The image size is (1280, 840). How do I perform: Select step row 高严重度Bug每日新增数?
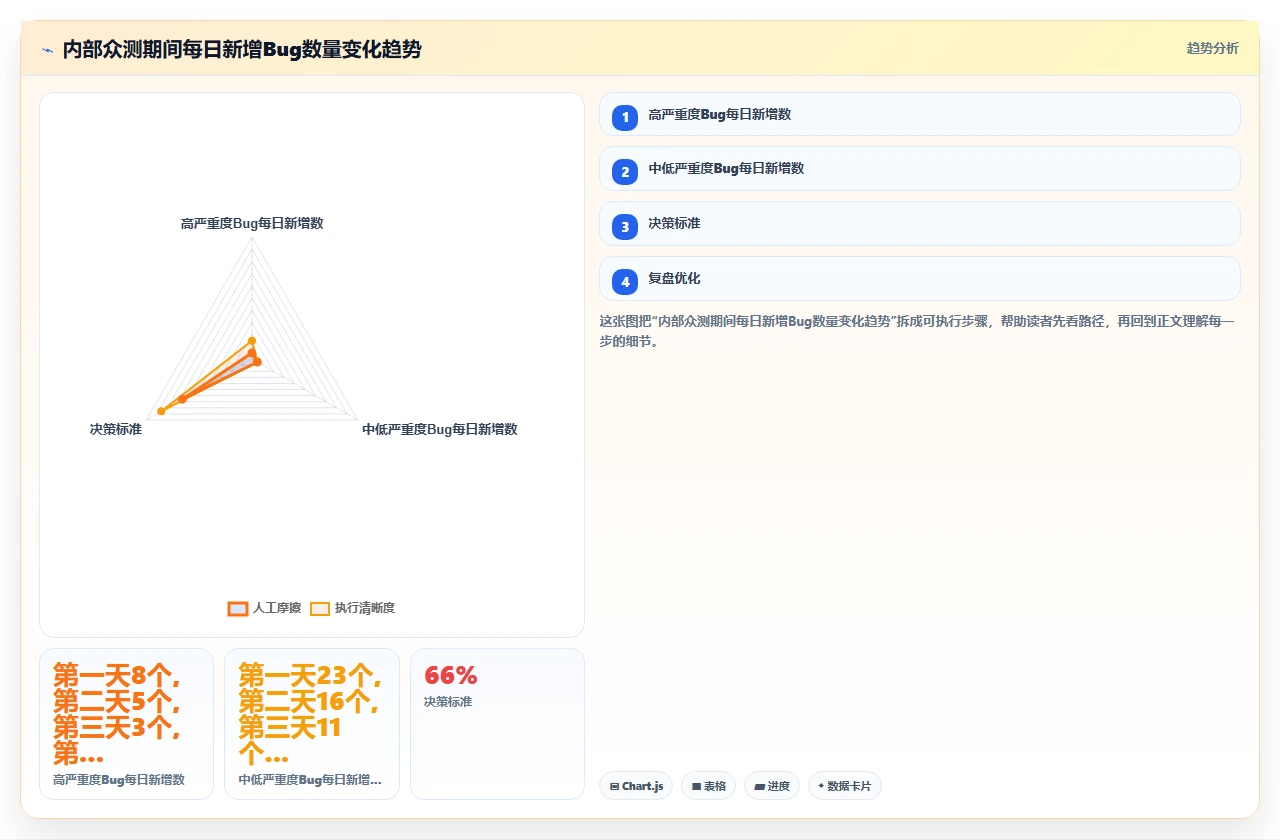pyautogui.click(x=919, y=114)
